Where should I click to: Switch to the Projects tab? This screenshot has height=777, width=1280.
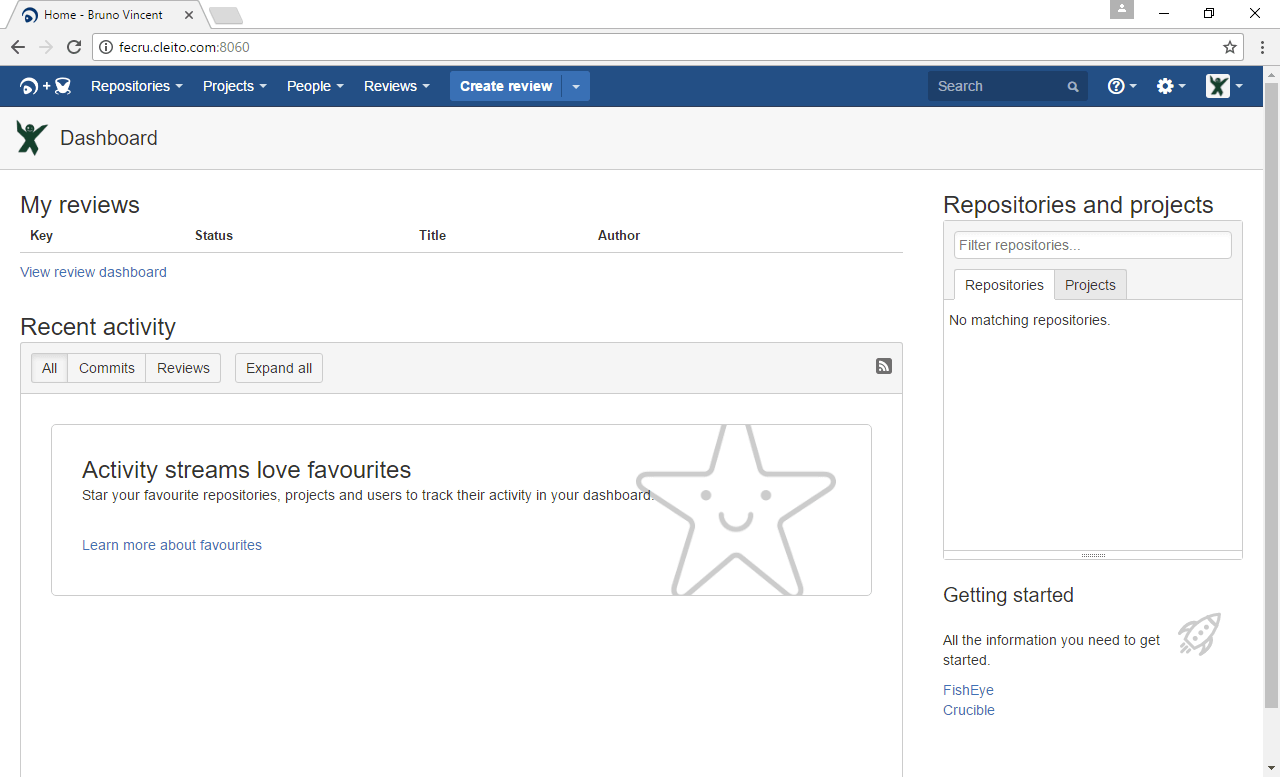[x=1090, y=285]
